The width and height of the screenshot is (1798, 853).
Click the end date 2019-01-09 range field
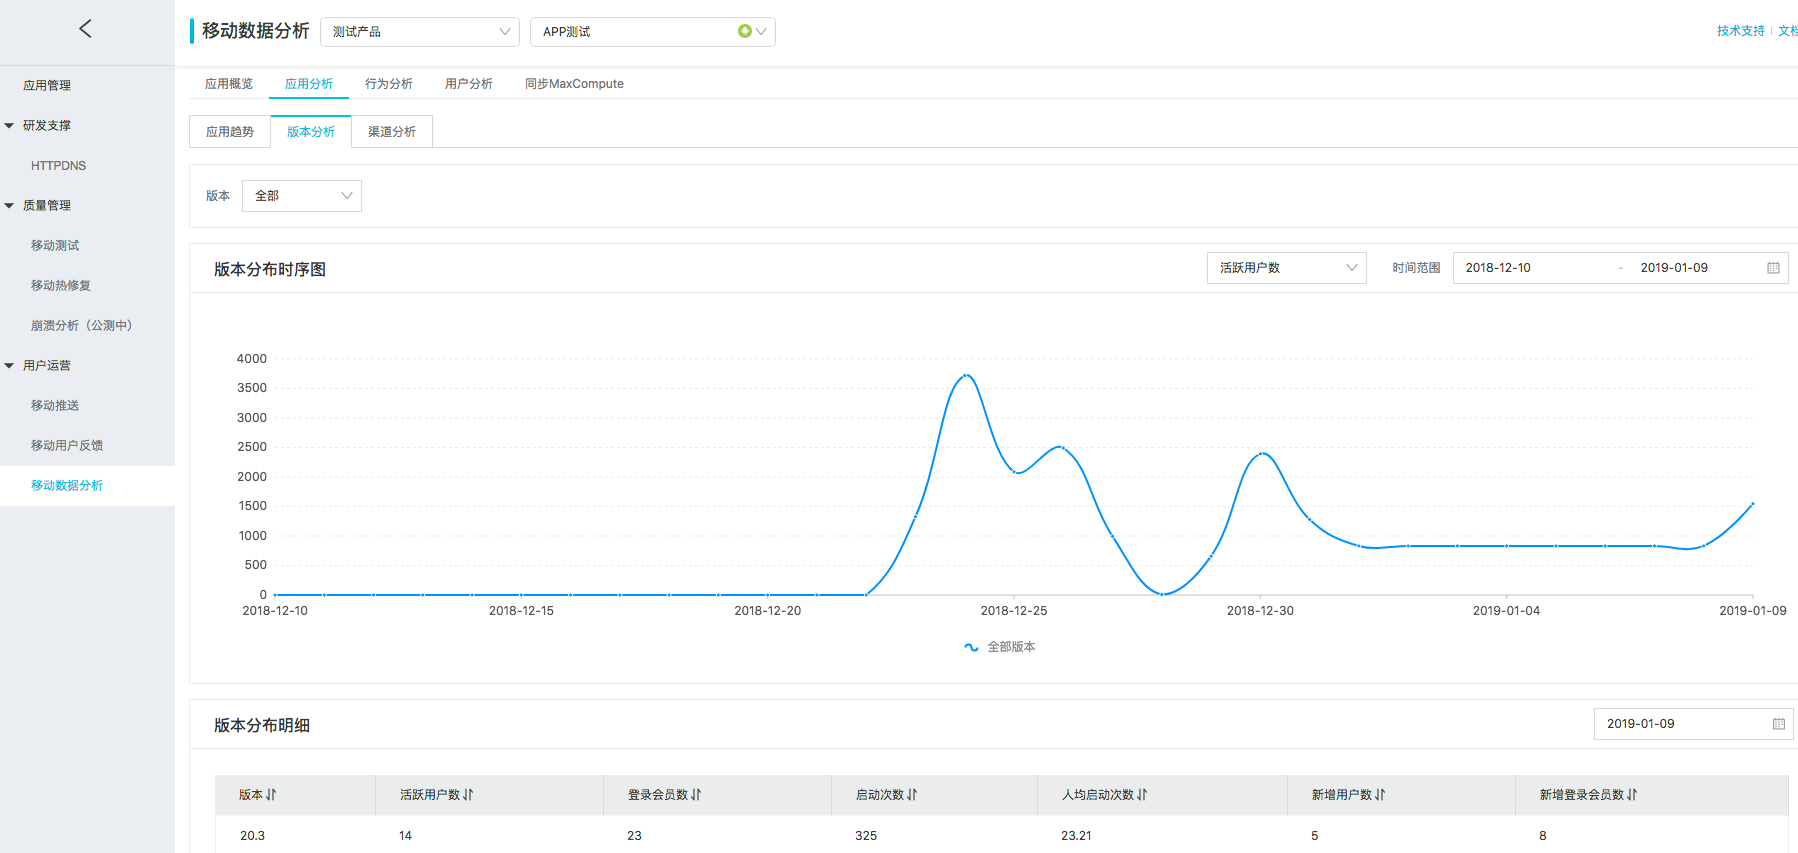coord(1674,268)
